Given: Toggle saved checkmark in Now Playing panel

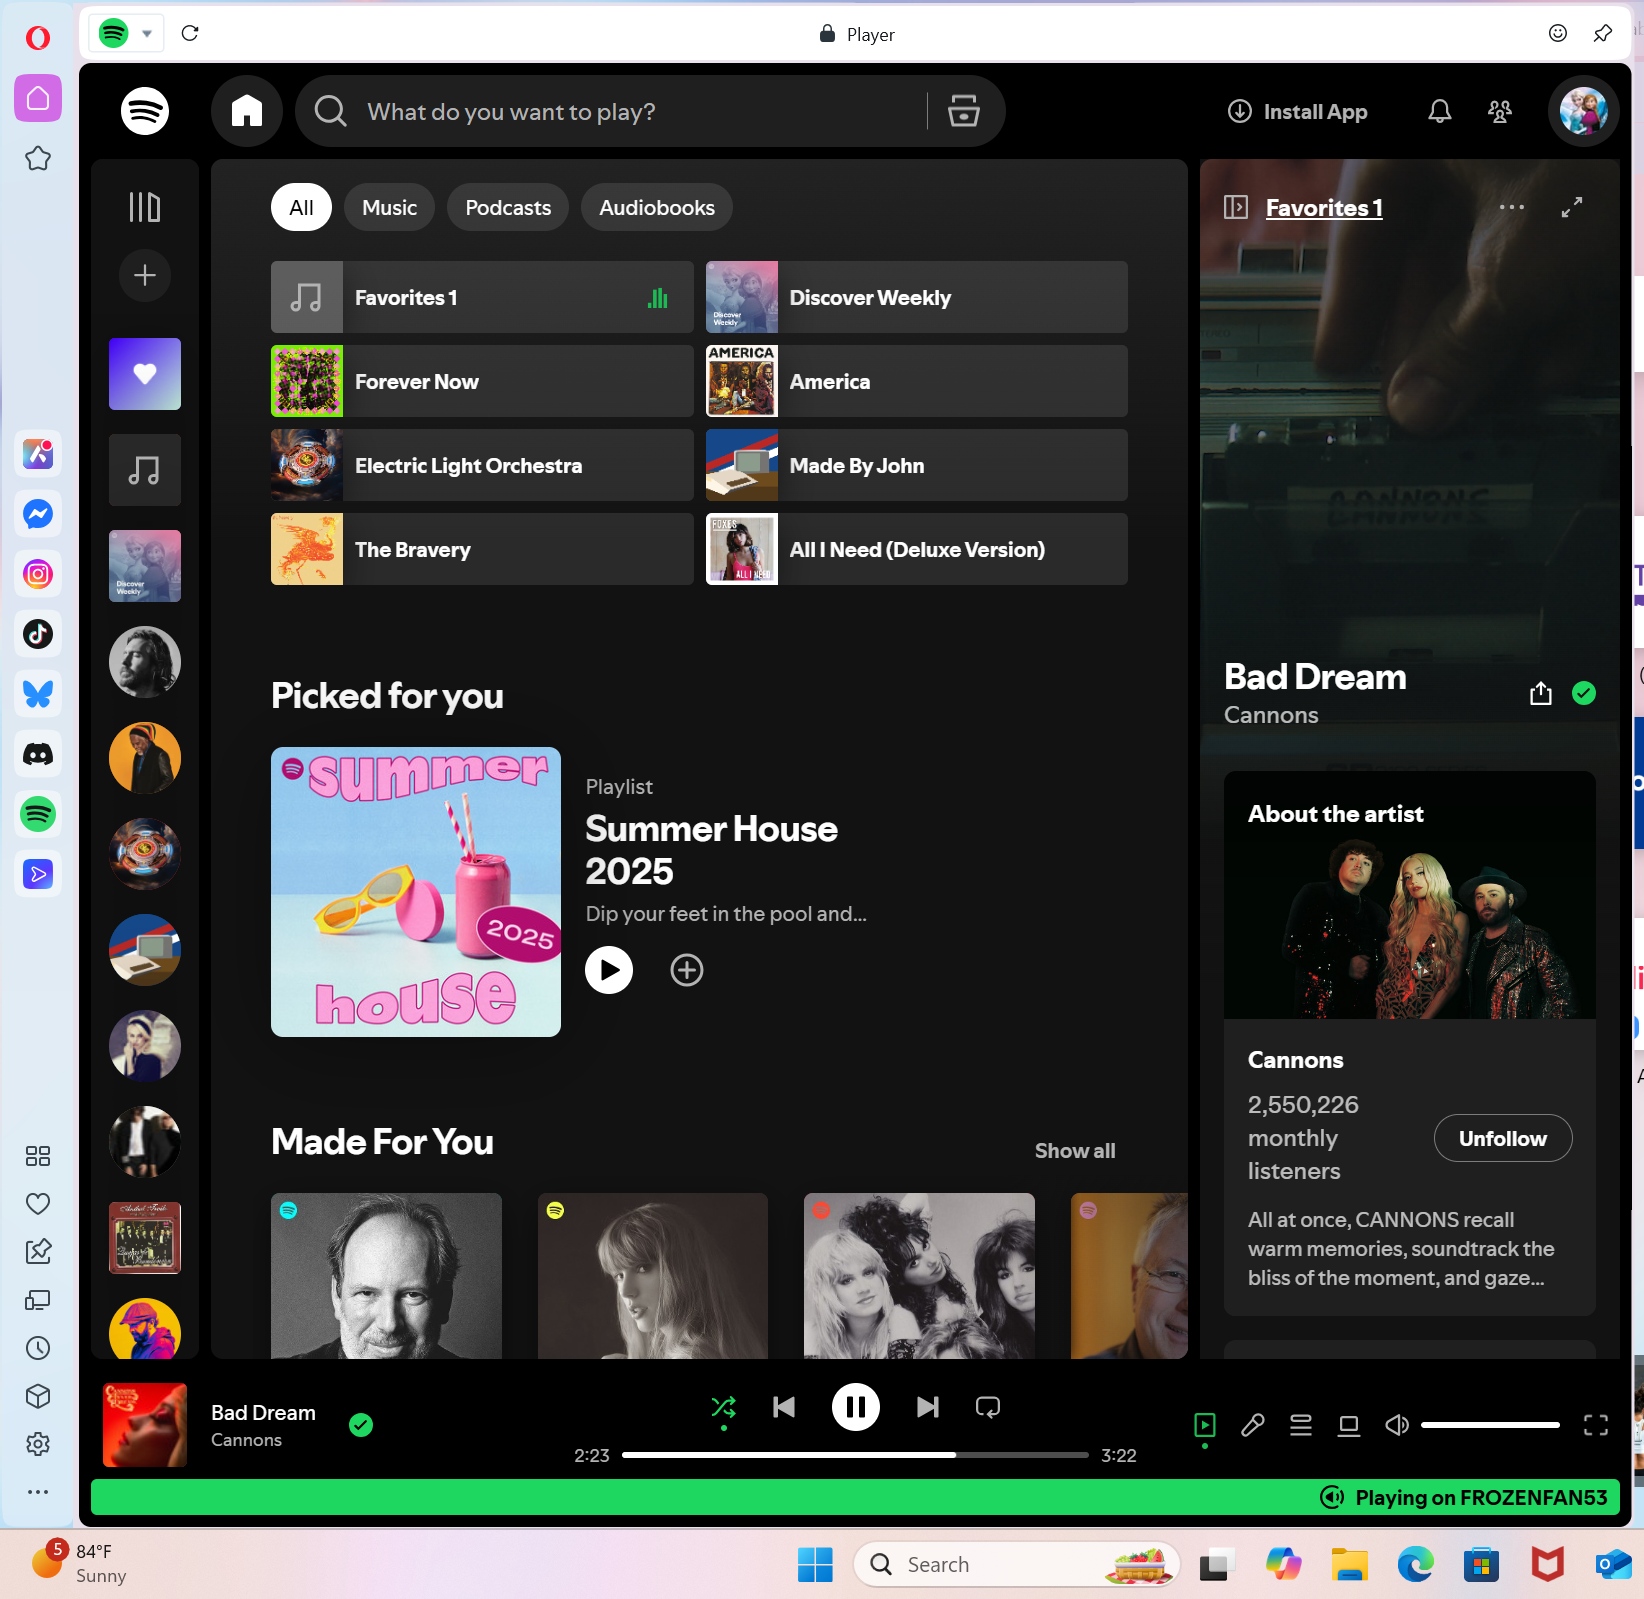Looking at the screenshot, I should pos(1584,693).
